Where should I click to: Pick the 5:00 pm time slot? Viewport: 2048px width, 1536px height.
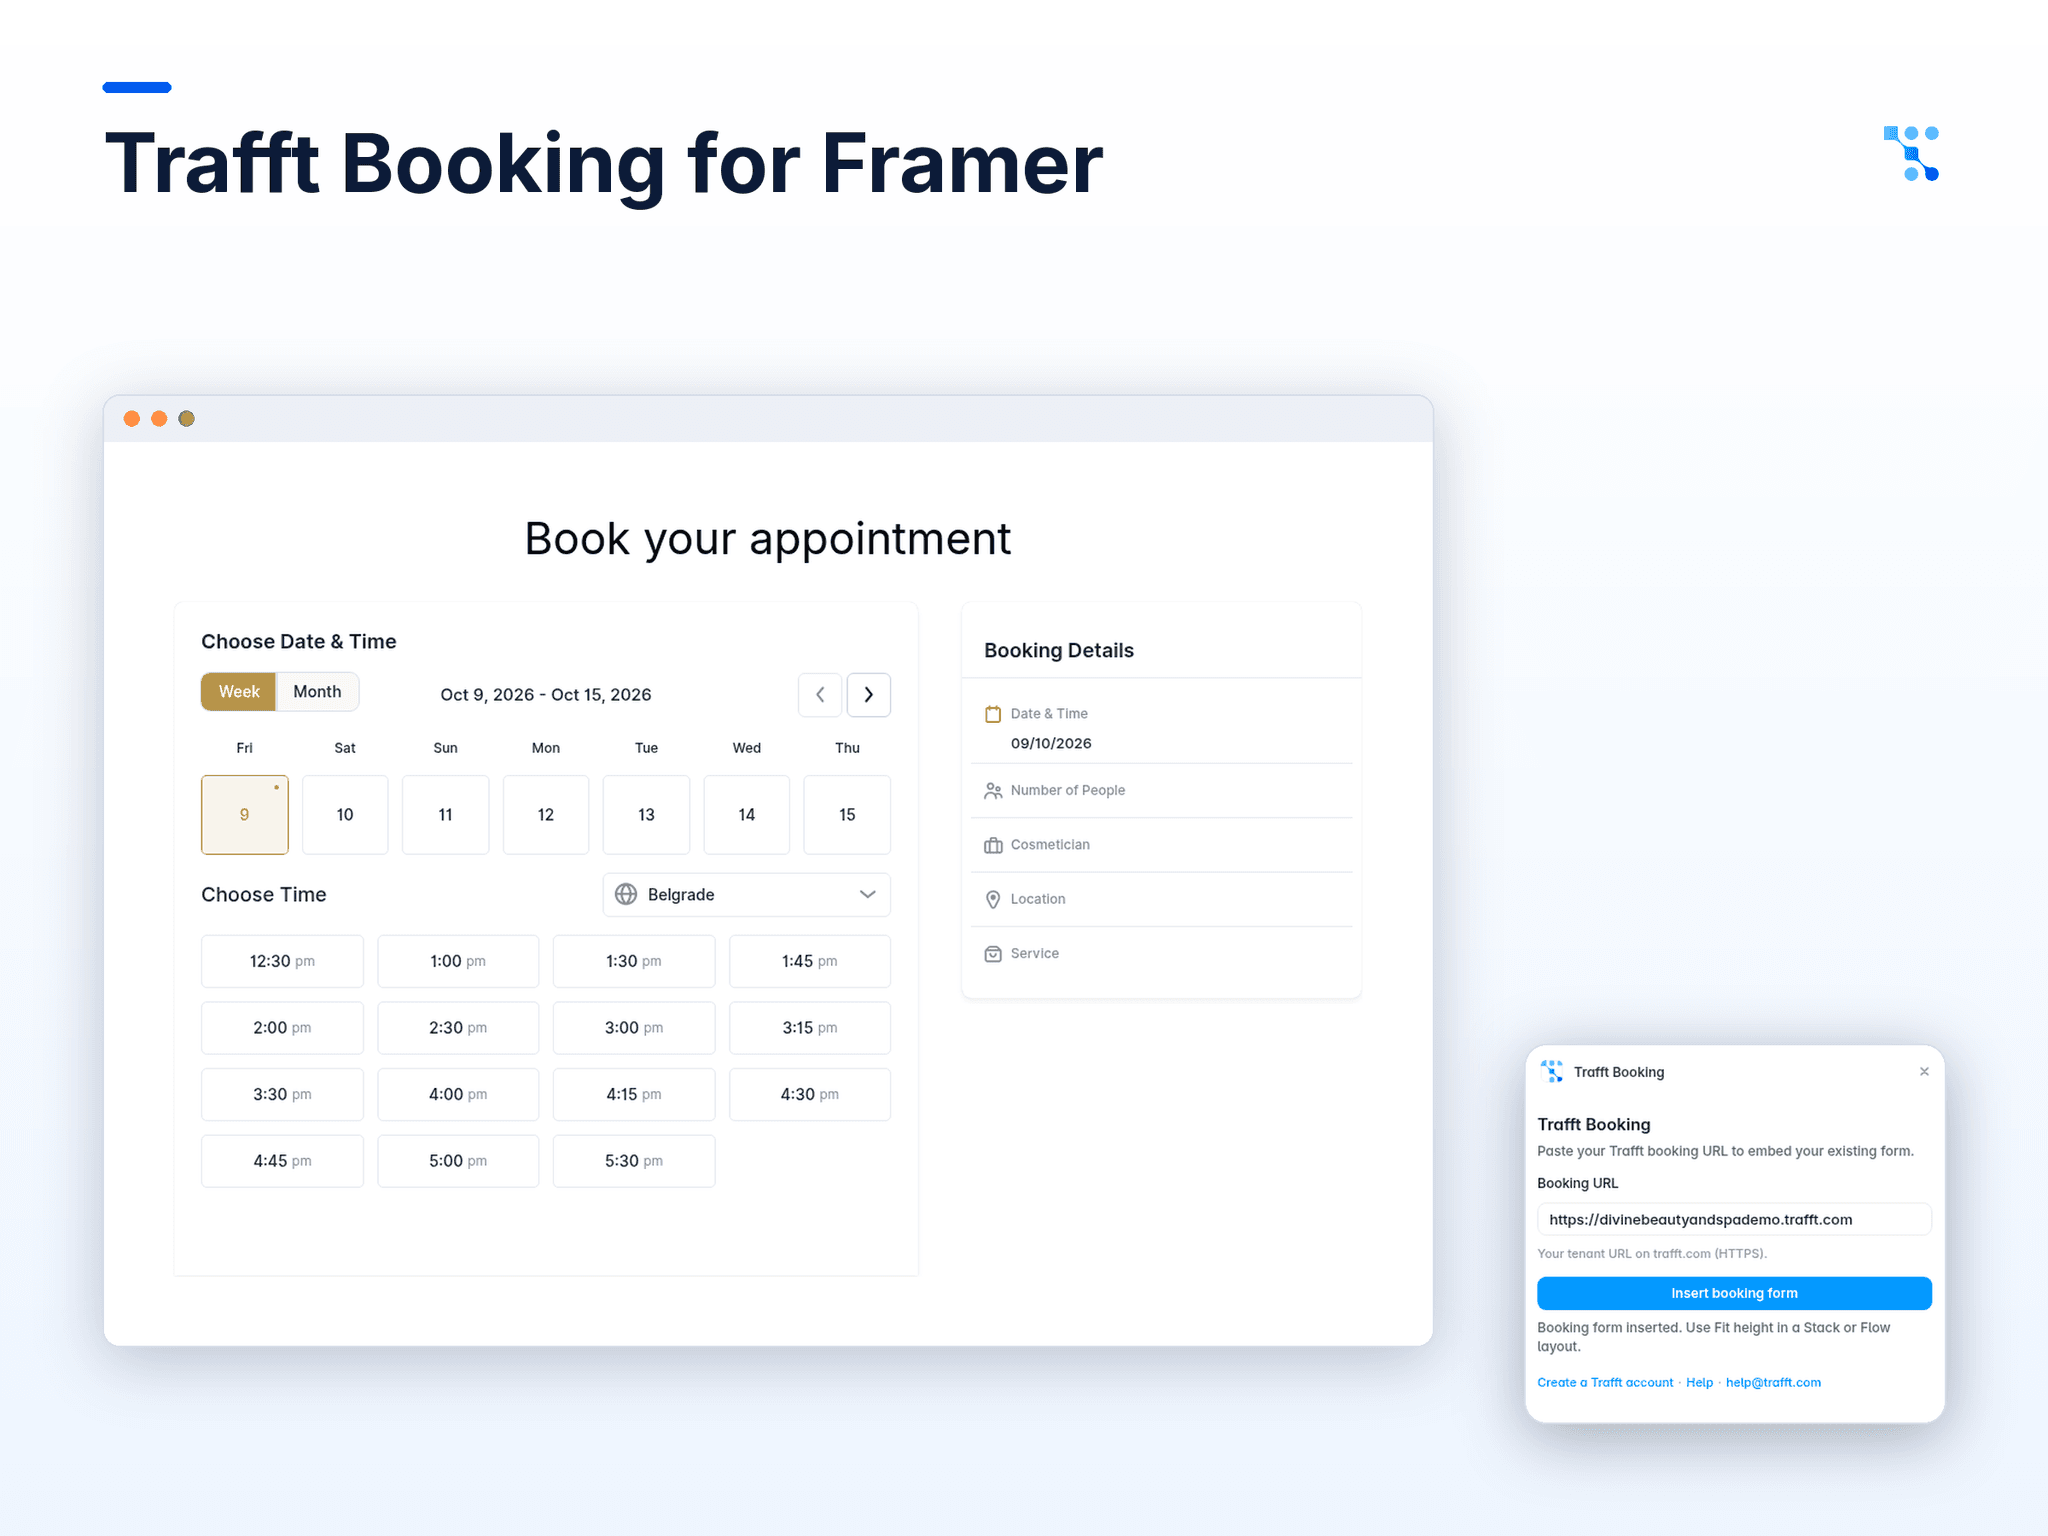click(x=458, y=1161)
